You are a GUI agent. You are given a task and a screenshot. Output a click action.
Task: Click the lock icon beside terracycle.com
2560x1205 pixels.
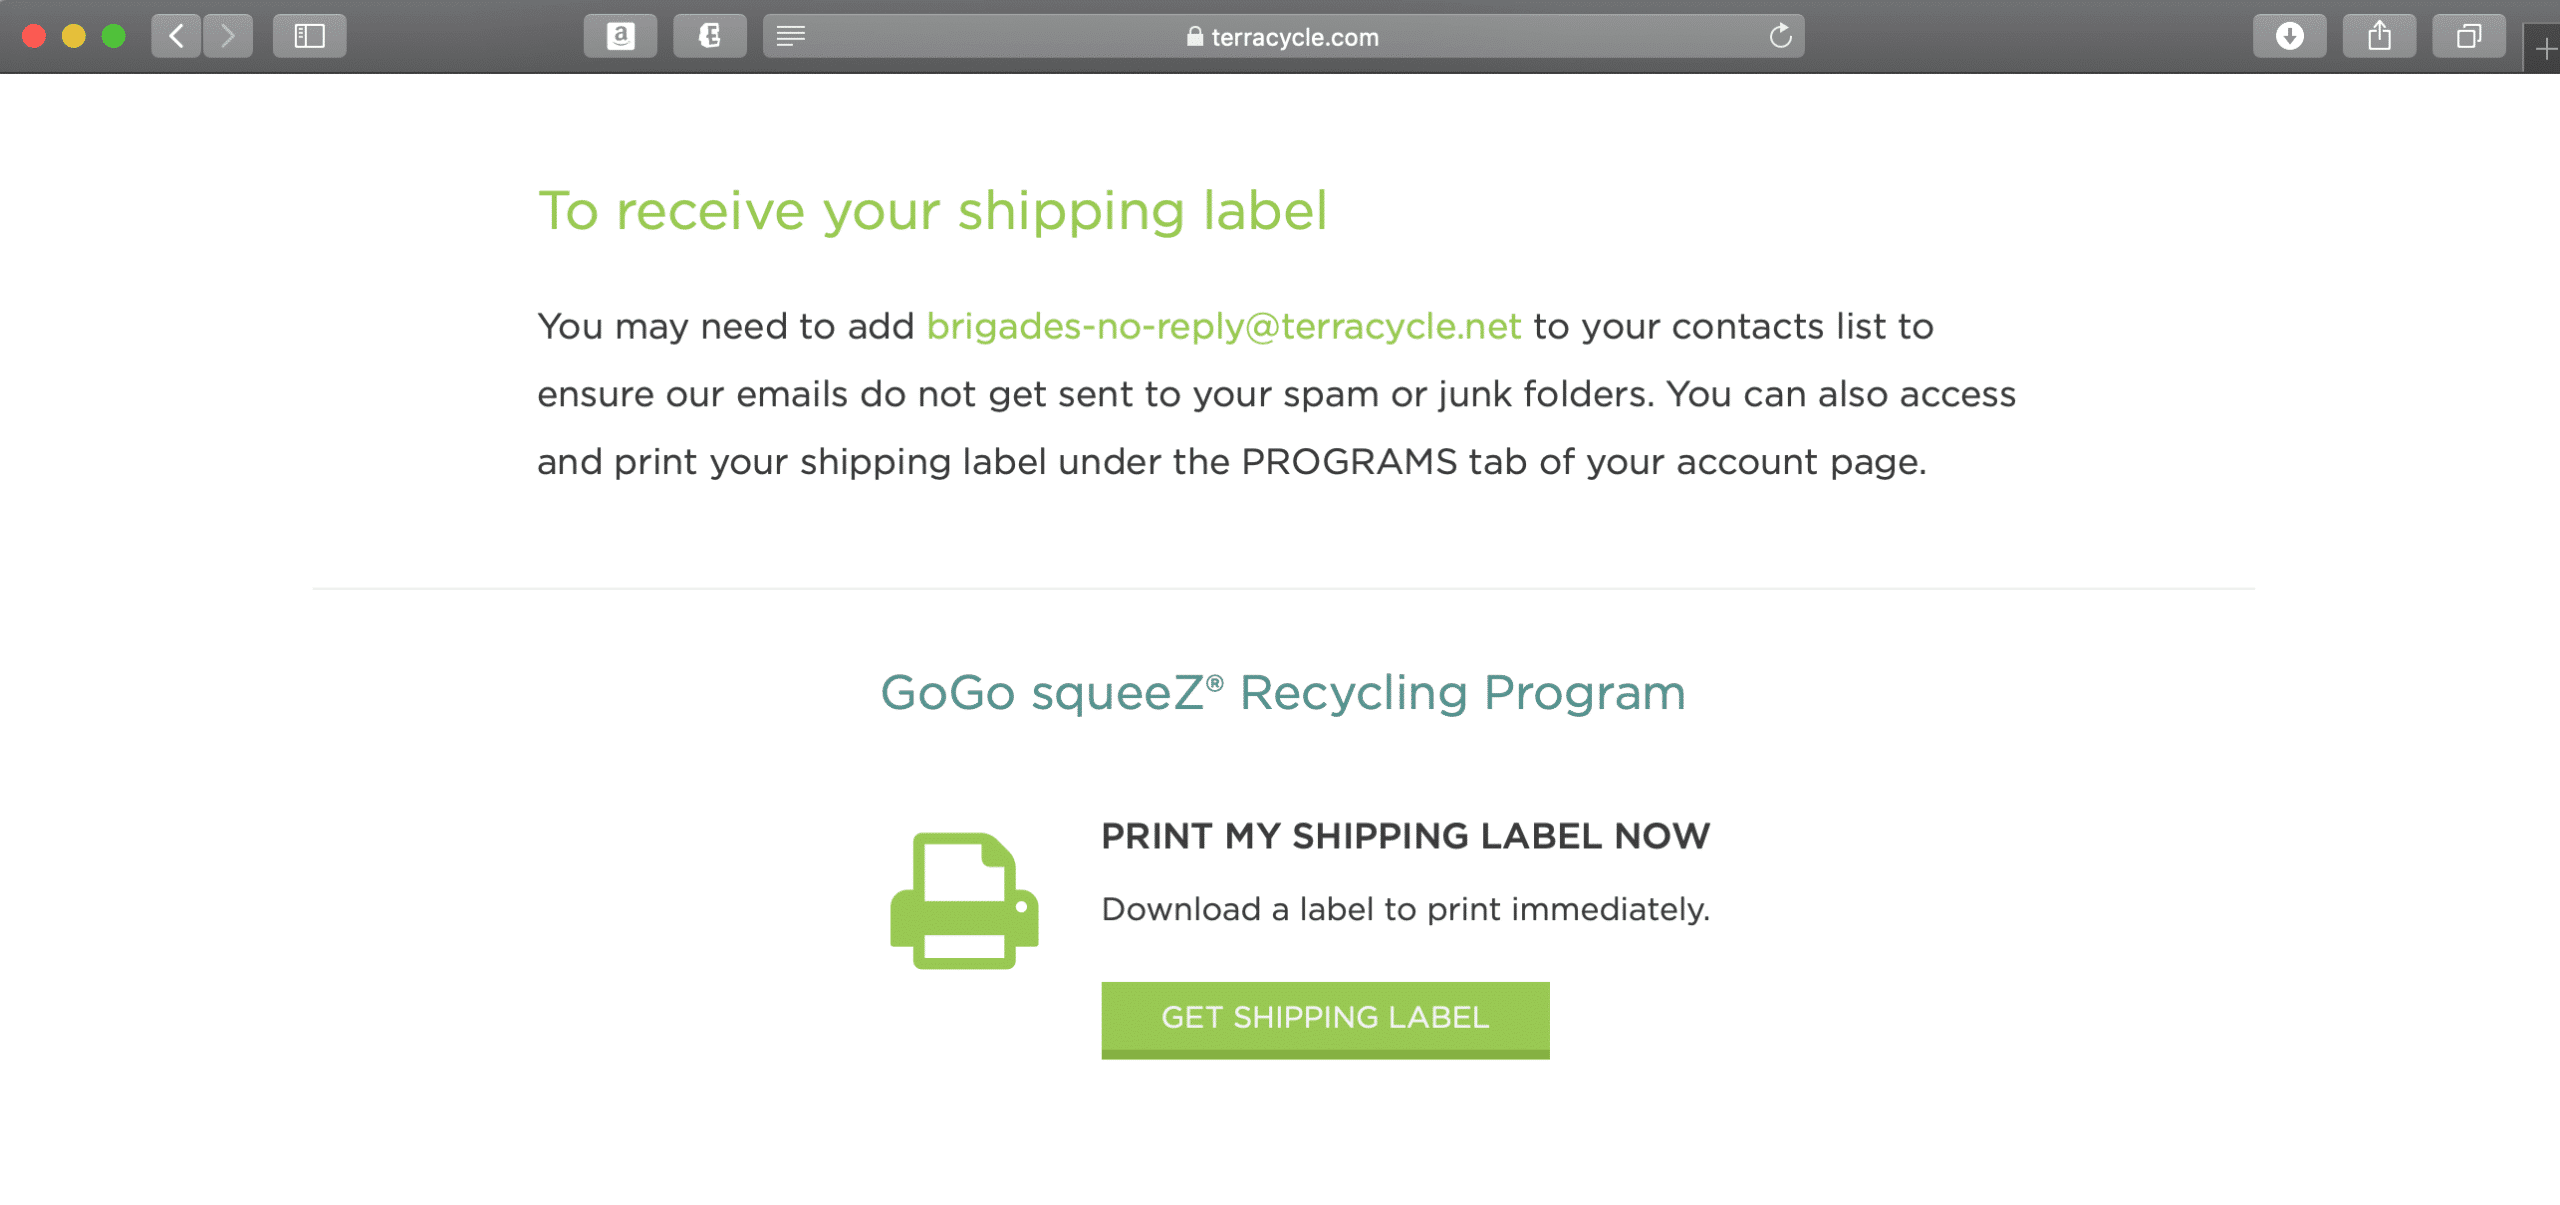(x=1194, y=37)
